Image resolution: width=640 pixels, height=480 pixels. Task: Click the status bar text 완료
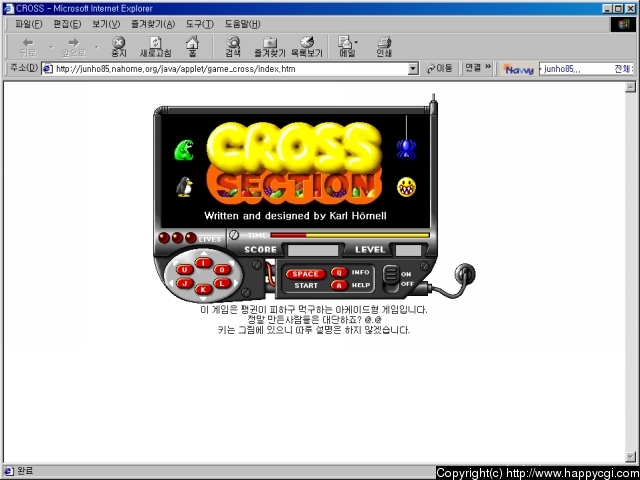25,471
